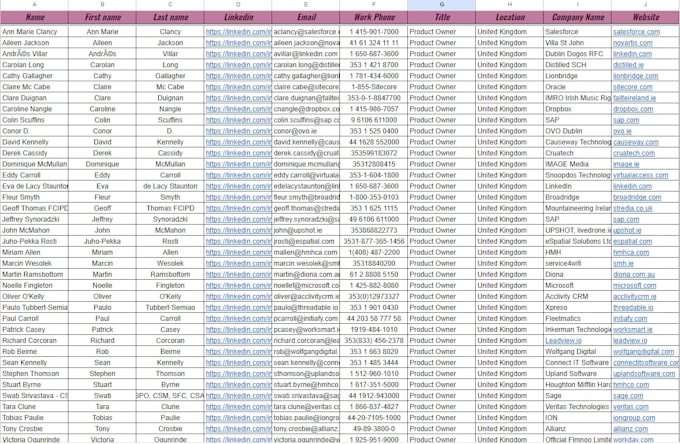Select the 'Acclivity CRM' company cell

coord(577,297)
